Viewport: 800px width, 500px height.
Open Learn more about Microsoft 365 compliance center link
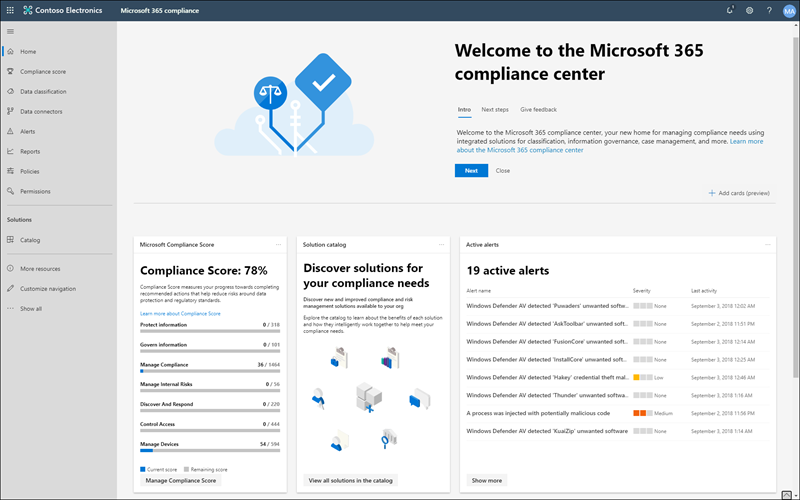[x=610, y=146]
